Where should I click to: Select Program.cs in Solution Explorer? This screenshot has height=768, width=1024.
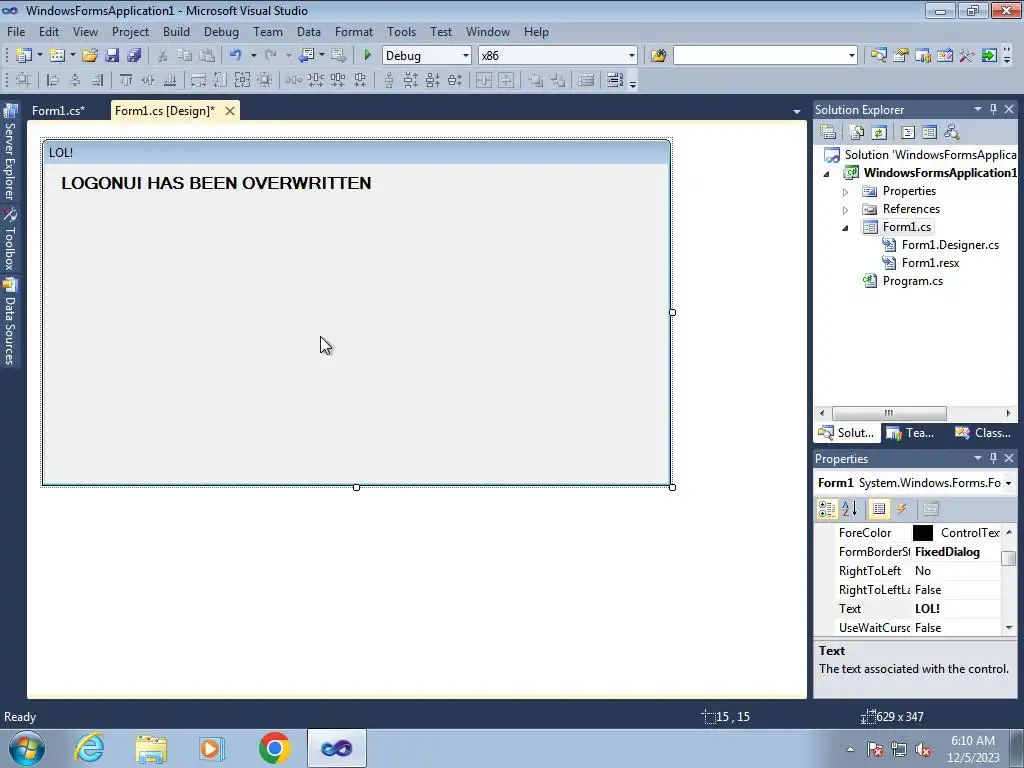point(912,281)
